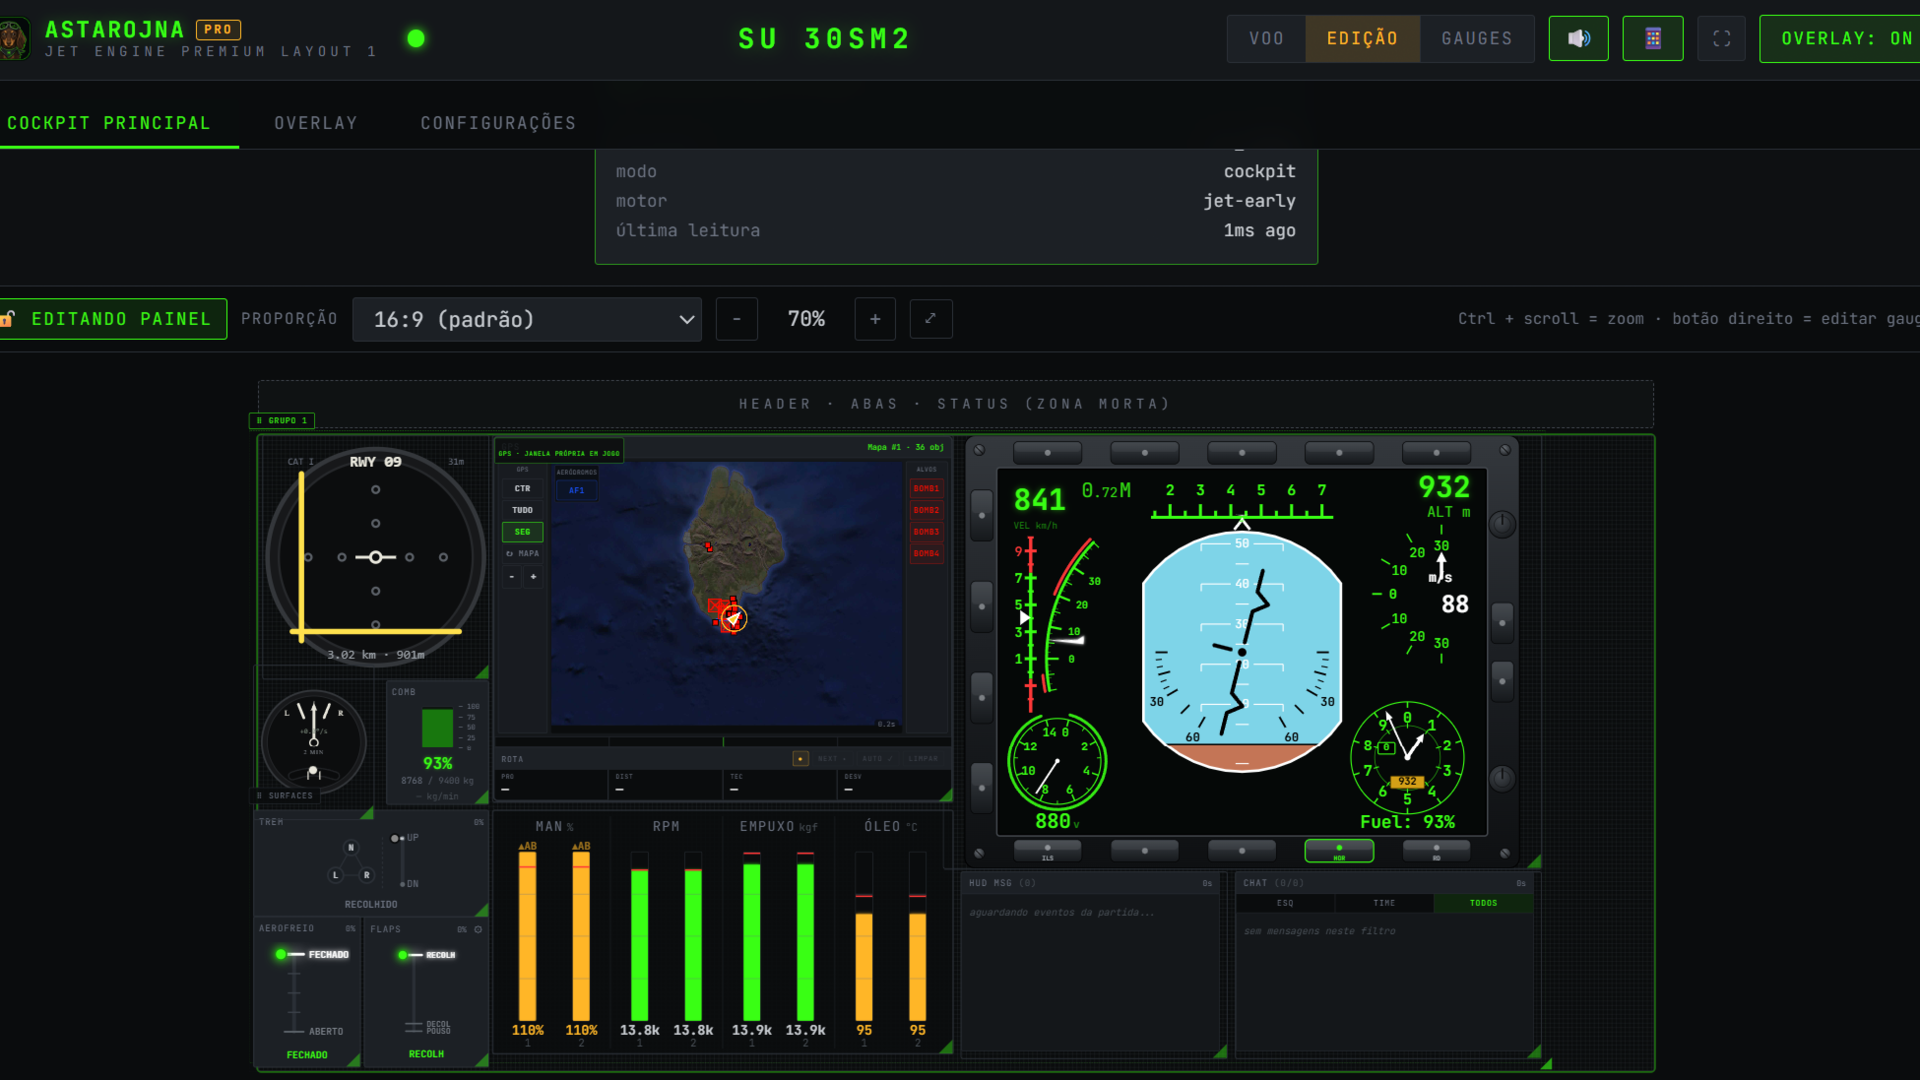Viewport: 1920px width, 1080px height.
Task: Click the fullscreen brackets icon
Action: [x=1721, y=39]
